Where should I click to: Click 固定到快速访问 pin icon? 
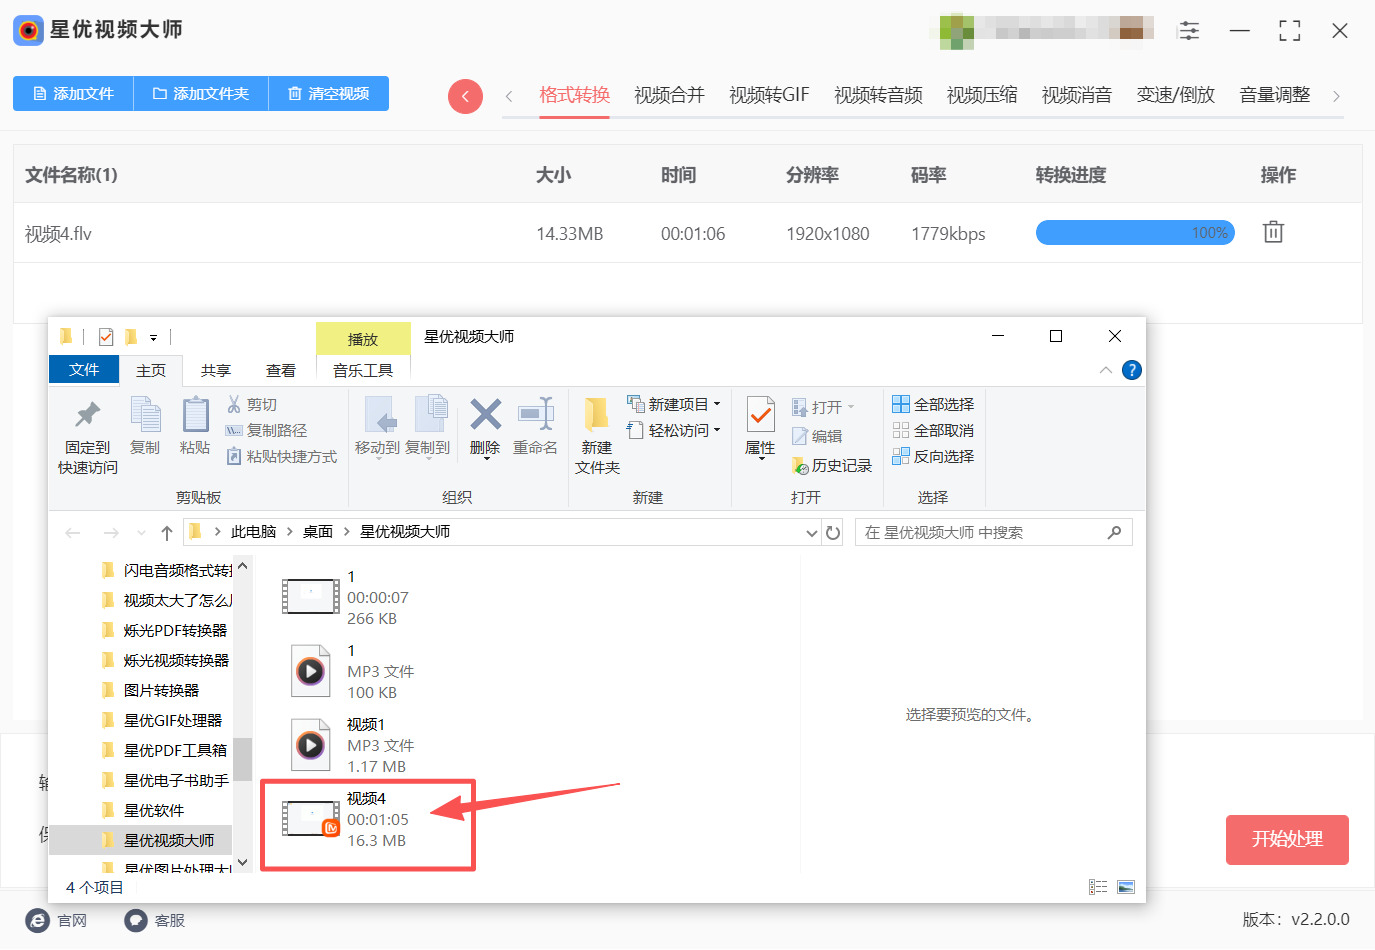click(88, 414)
